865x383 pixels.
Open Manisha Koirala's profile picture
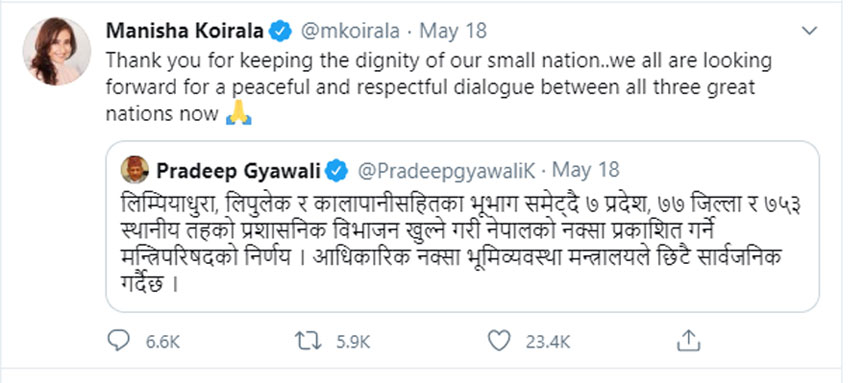point(57,51)
